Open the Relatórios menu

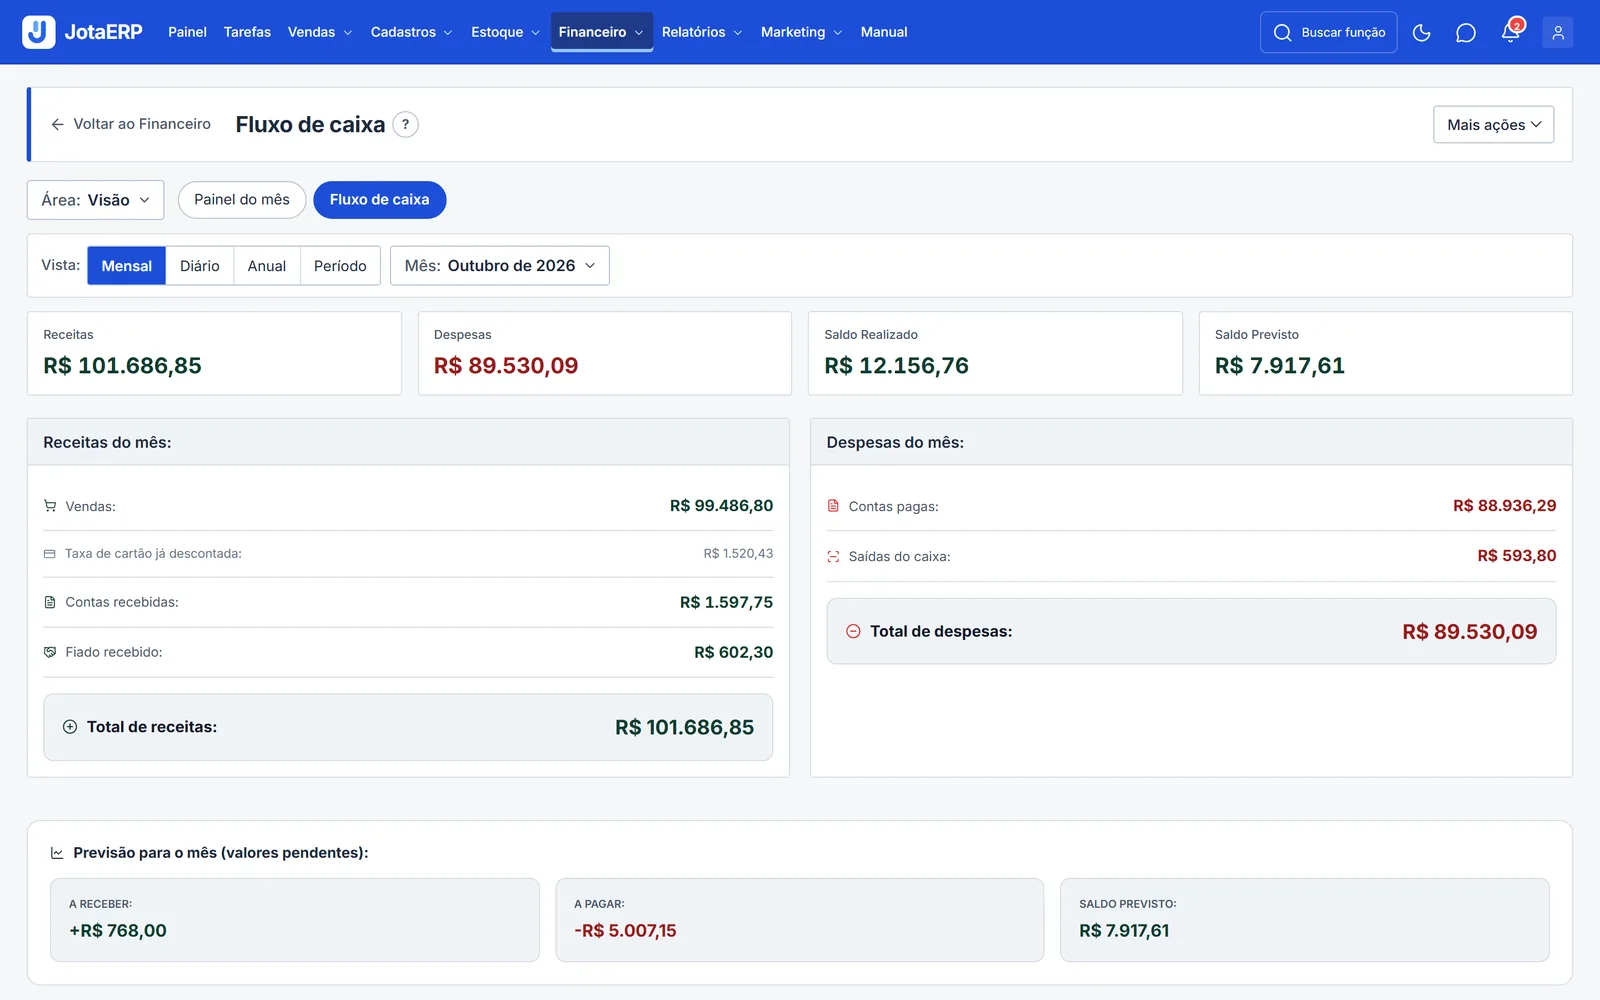[x=702, y=32]
